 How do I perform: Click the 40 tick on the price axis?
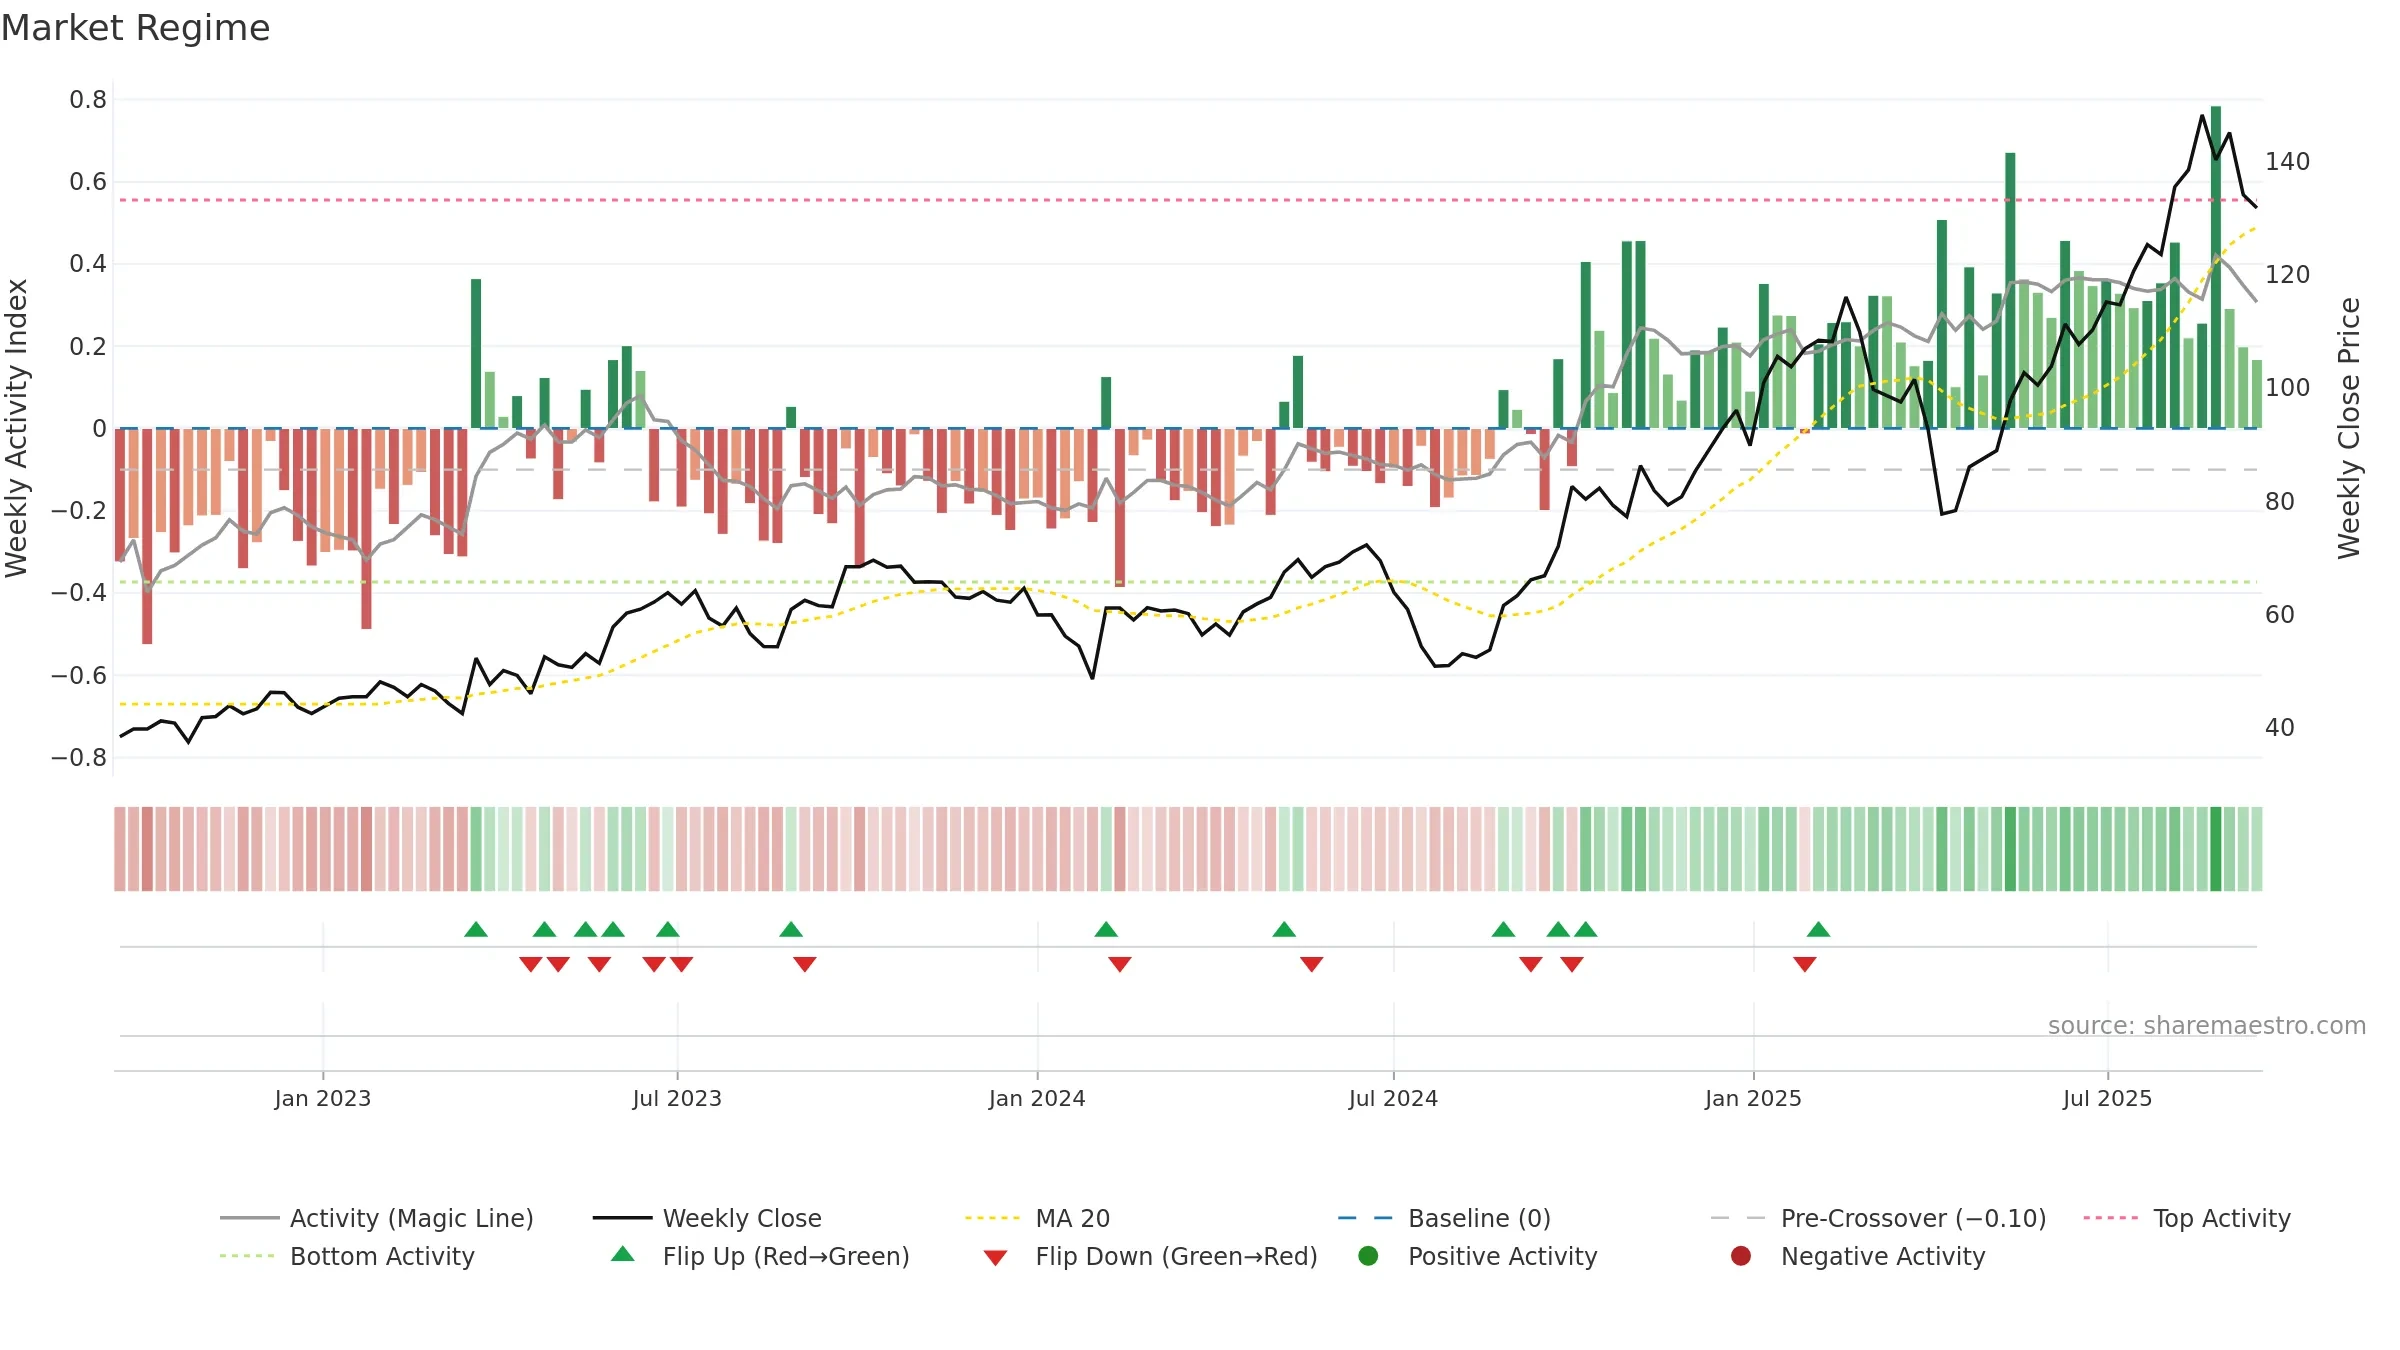2279,727
